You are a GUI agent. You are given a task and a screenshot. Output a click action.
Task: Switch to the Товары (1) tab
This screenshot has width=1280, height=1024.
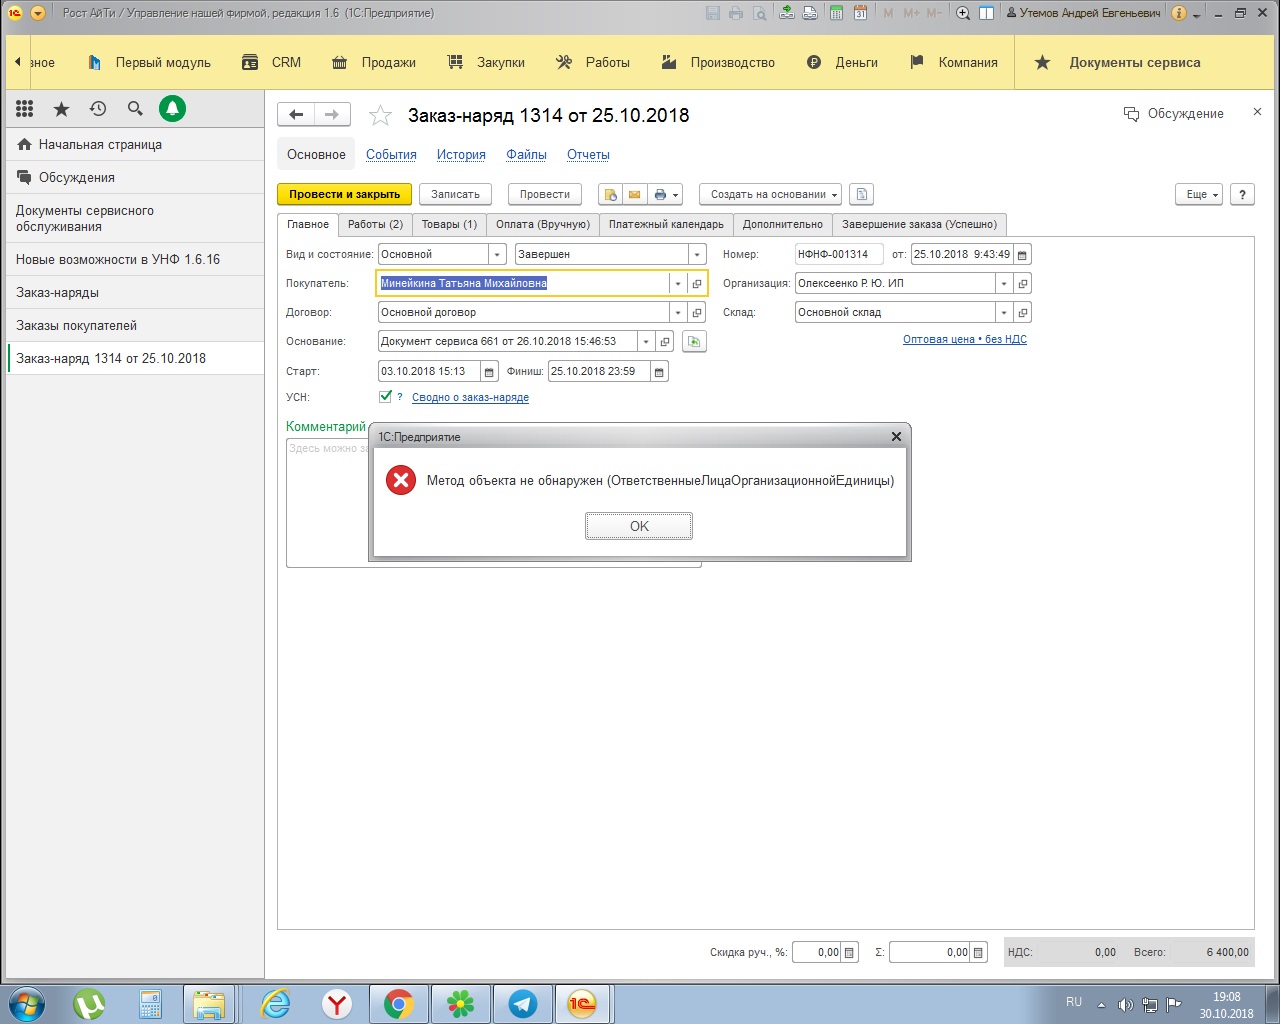(x=449, y=225)
